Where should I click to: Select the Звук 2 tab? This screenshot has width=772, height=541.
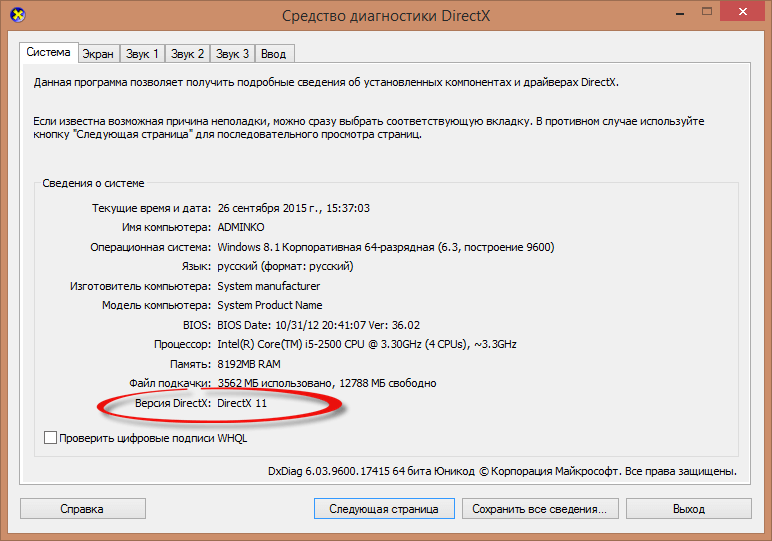click(187, 54)
